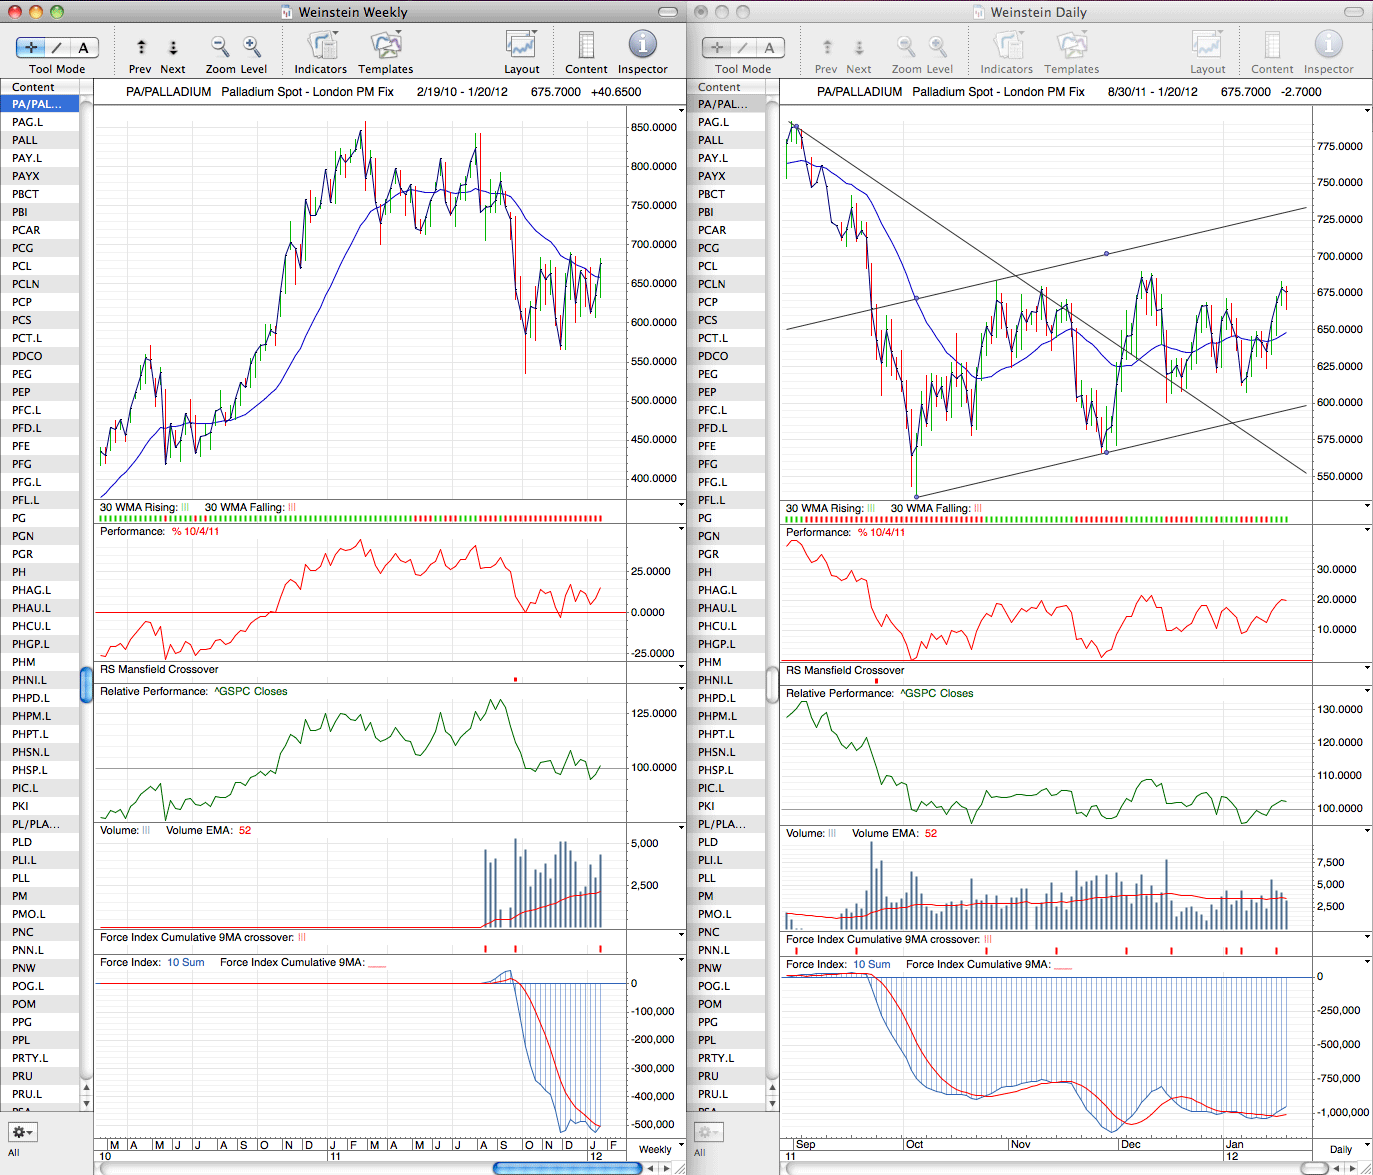Zoom in using the plus magnifier
This screenshot has width=1373, height=1175.
pyautogui.click(x=252, y=46)
